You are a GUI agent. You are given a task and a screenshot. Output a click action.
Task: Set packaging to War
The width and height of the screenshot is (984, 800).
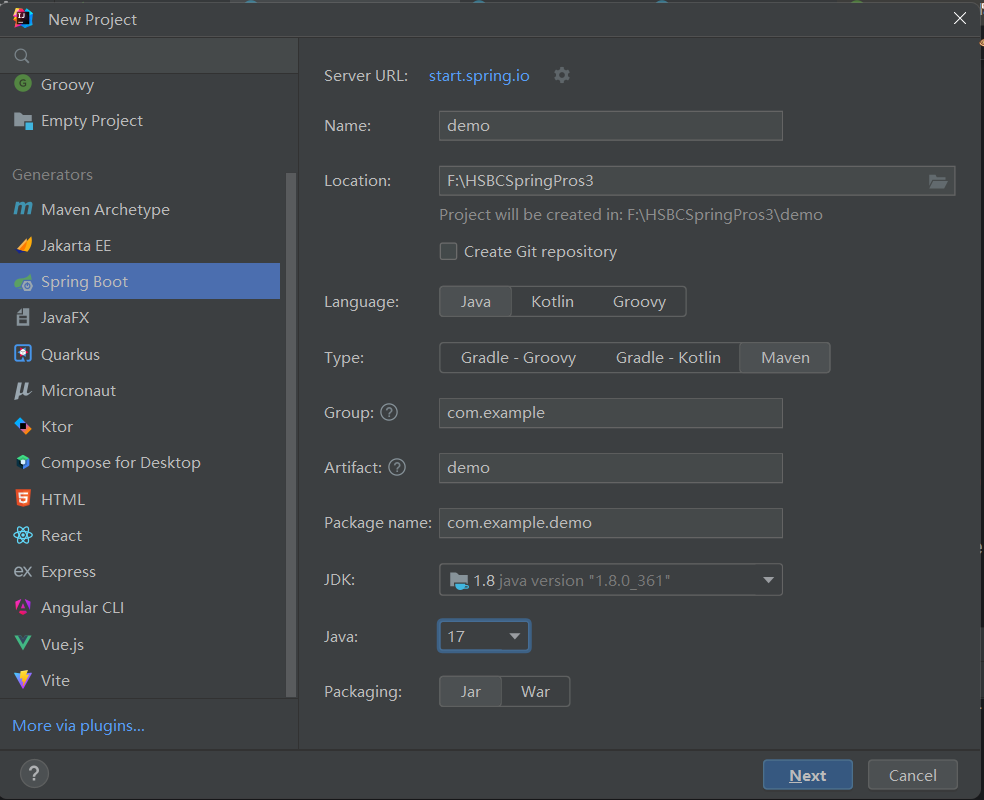(x=535, y=692)
